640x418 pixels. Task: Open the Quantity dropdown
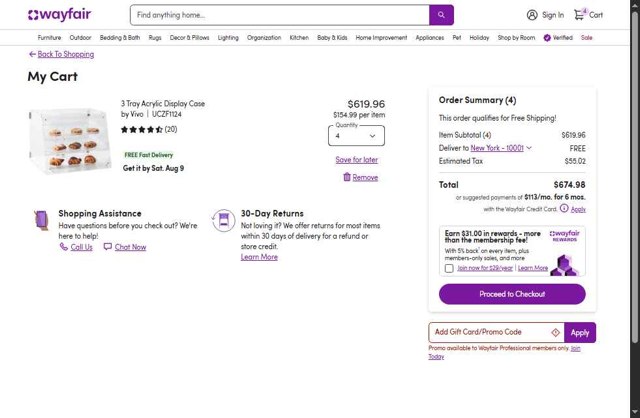pos(356,136)
